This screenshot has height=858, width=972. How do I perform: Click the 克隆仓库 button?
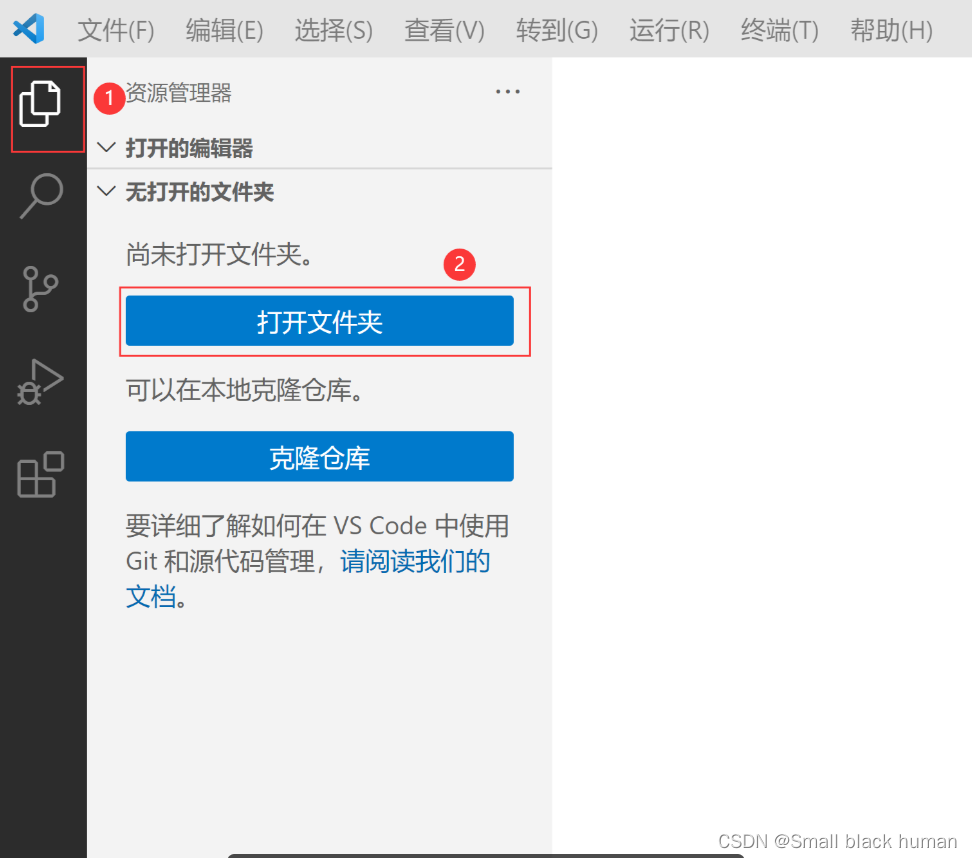[319, 457]
